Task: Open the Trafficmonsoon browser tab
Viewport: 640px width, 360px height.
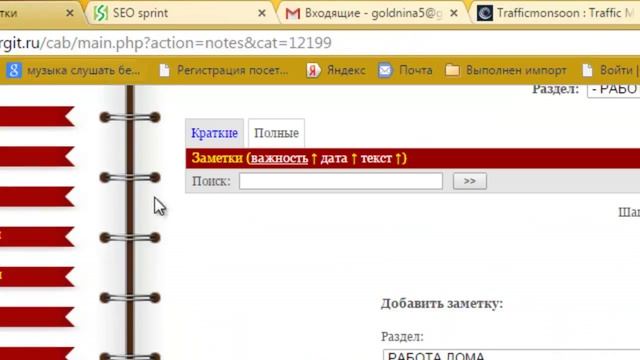Action: click(x=556, y=13)
